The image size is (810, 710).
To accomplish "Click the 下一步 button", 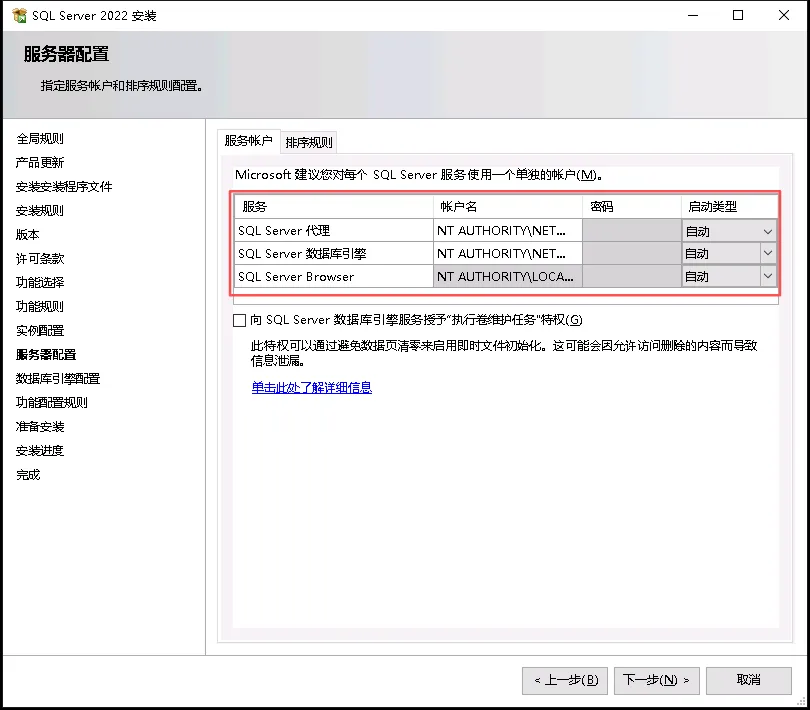I will (656, 680).
